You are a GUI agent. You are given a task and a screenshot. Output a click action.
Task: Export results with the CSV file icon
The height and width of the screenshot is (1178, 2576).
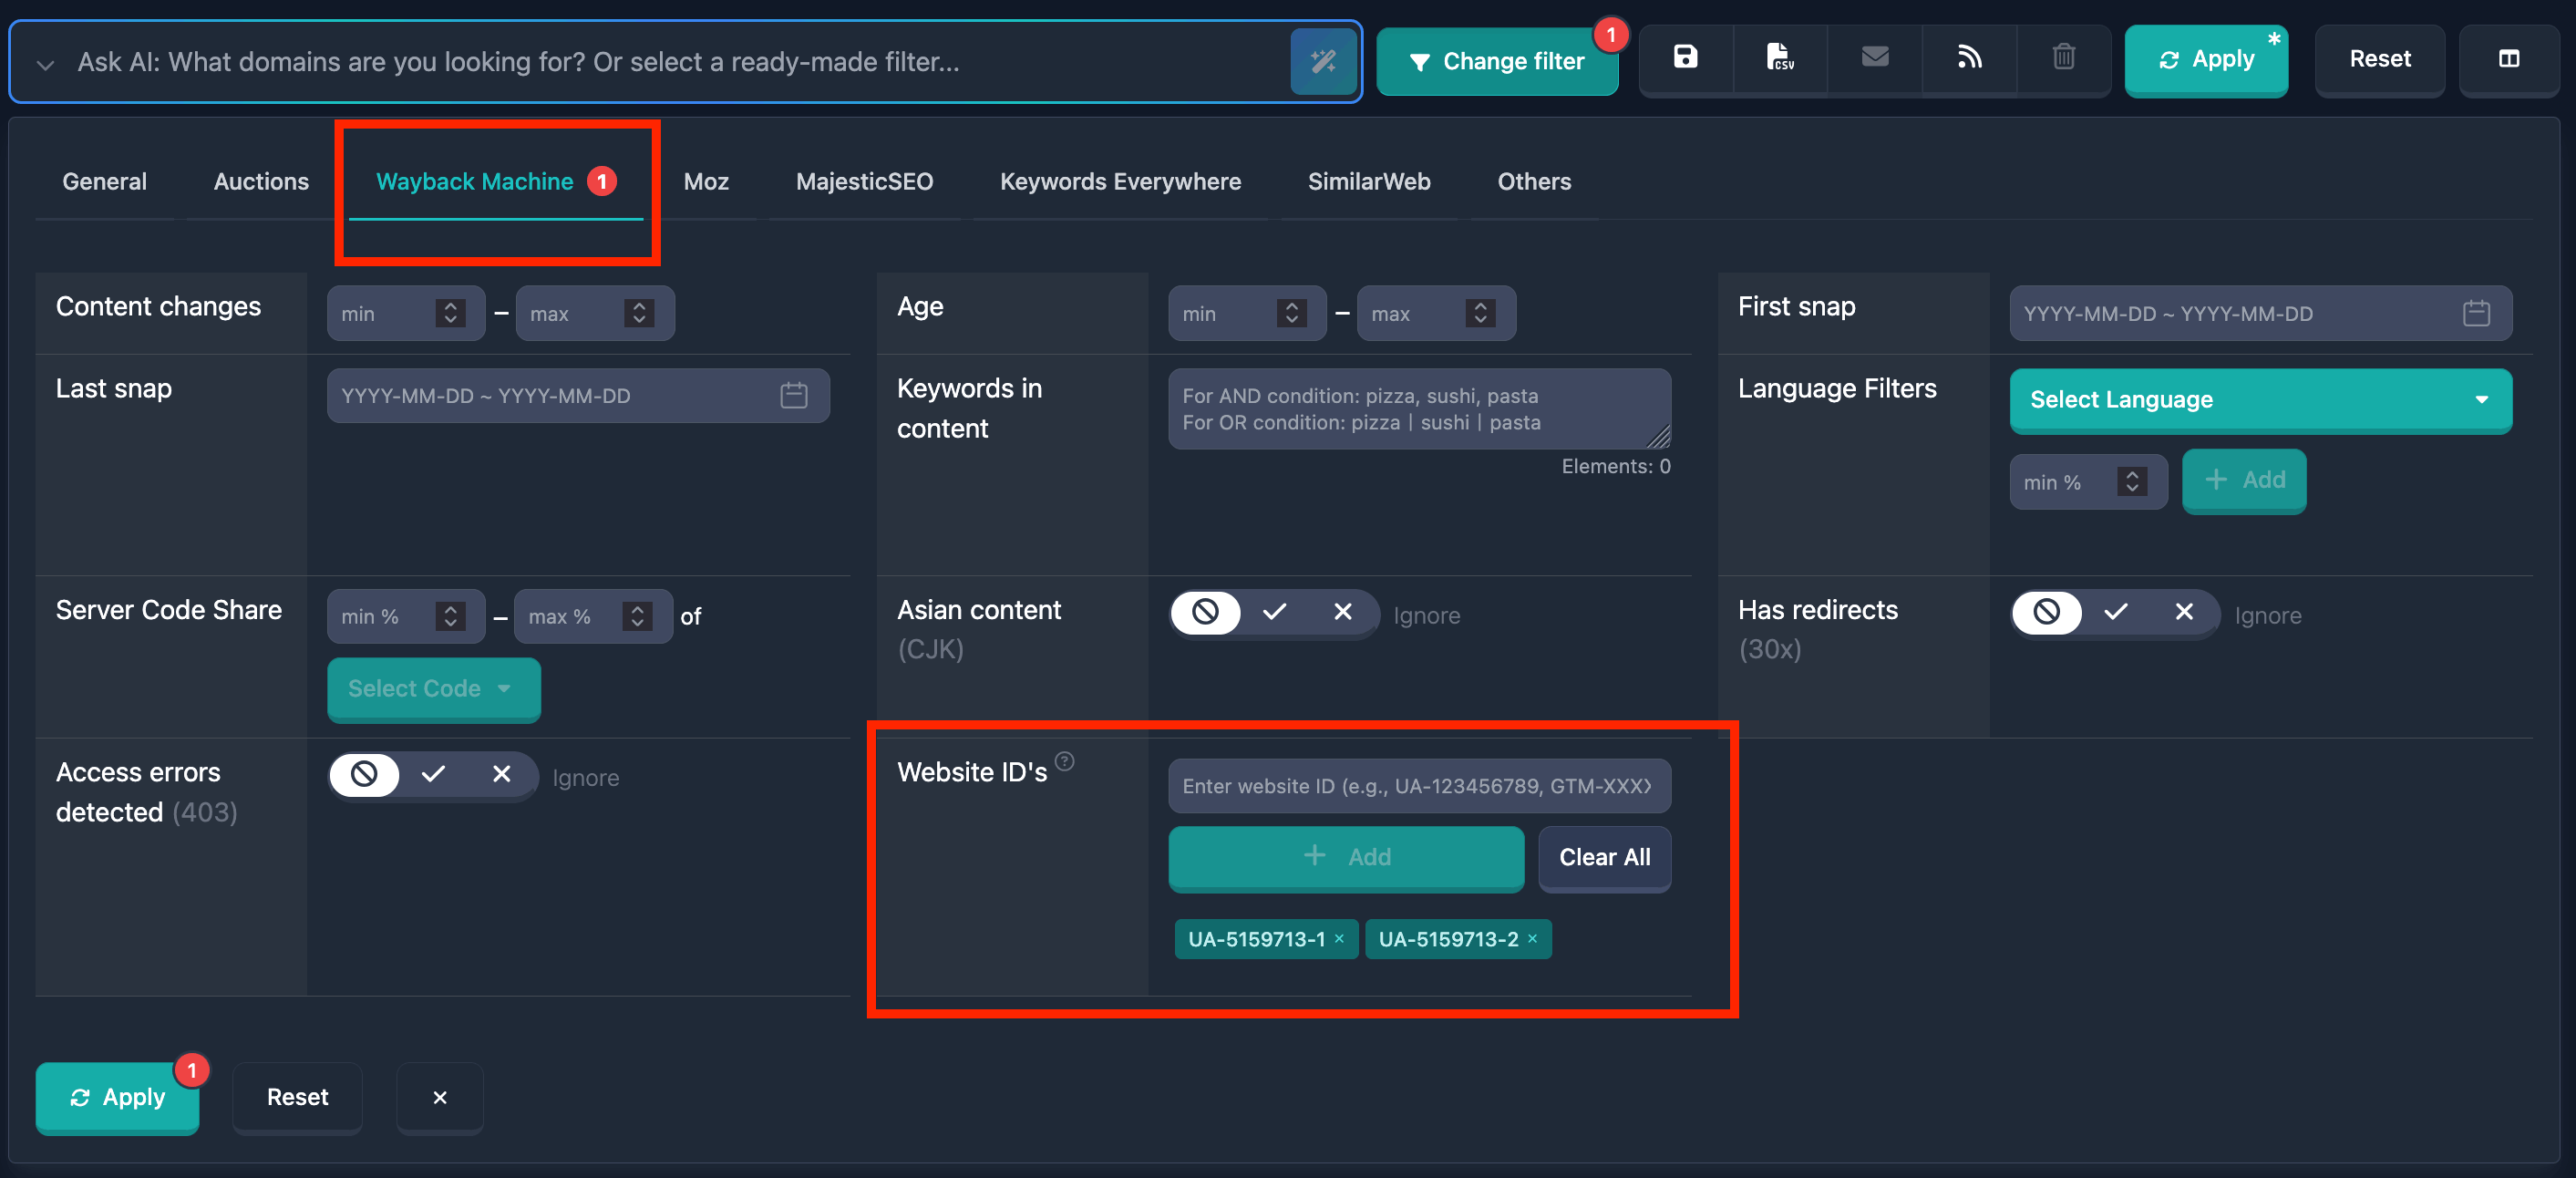click(1779, 58)
